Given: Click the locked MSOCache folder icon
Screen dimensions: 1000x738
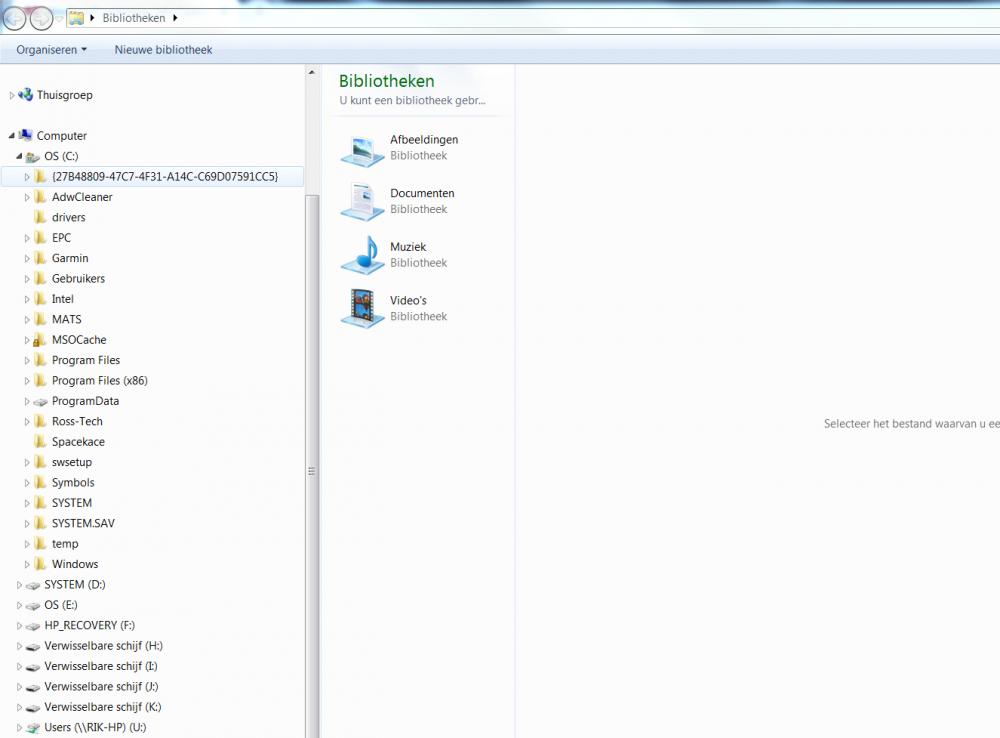Looking at the screenshot, I should pyautogui.click(x=40, y=340).
